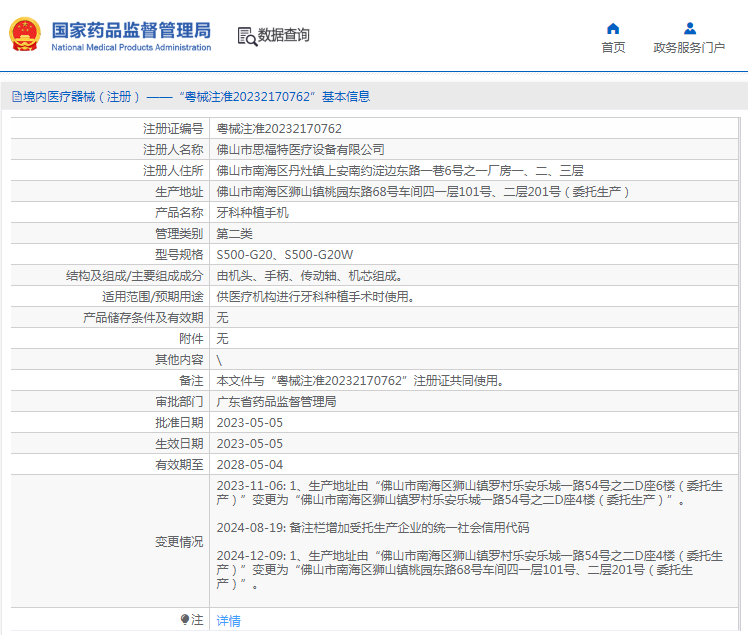Viewport: 748px width, 635px height.
Task: Select the 备注 remark text
Action: coord(360,380)
